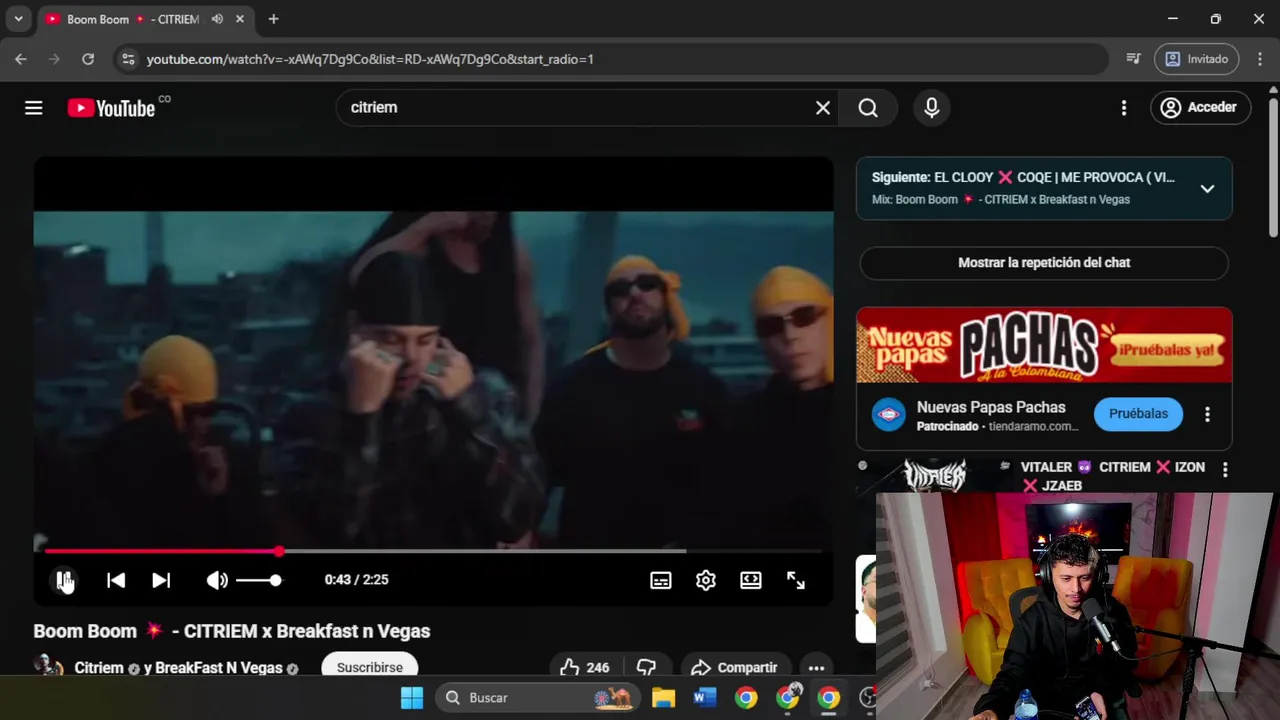Dislike the video
1280x720 pixels.
coord(647,667)
